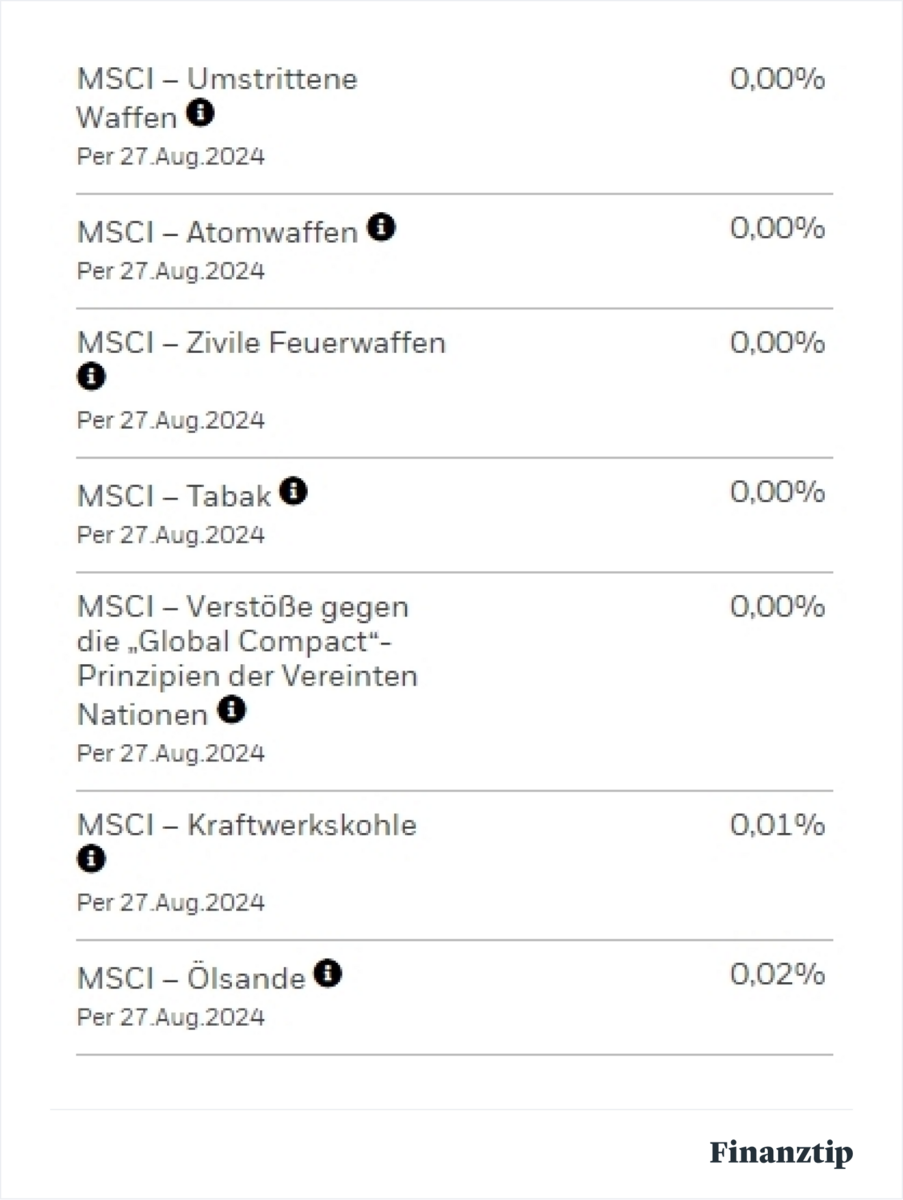
Task: Show info tooltip for Tabak
Action: pyautogui.click(x=293, y=491)
